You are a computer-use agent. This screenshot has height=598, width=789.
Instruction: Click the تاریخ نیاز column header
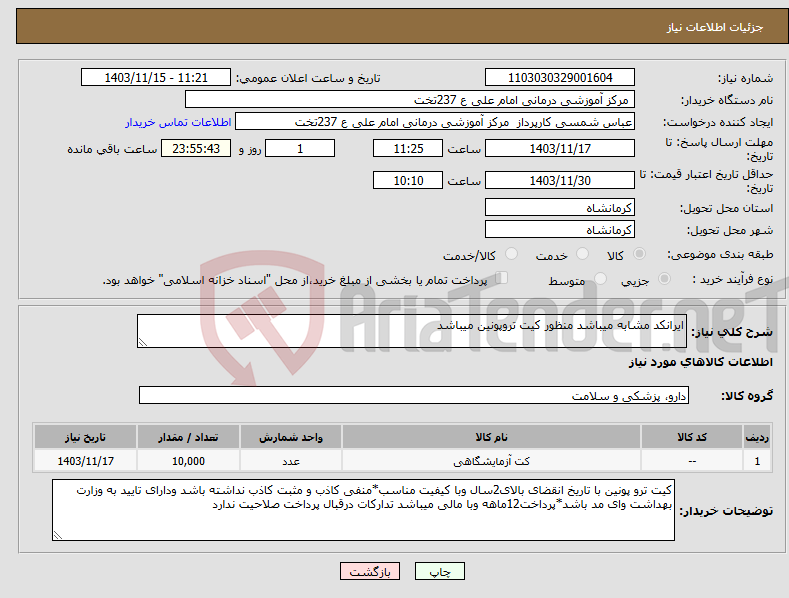(x=85, y=437)
